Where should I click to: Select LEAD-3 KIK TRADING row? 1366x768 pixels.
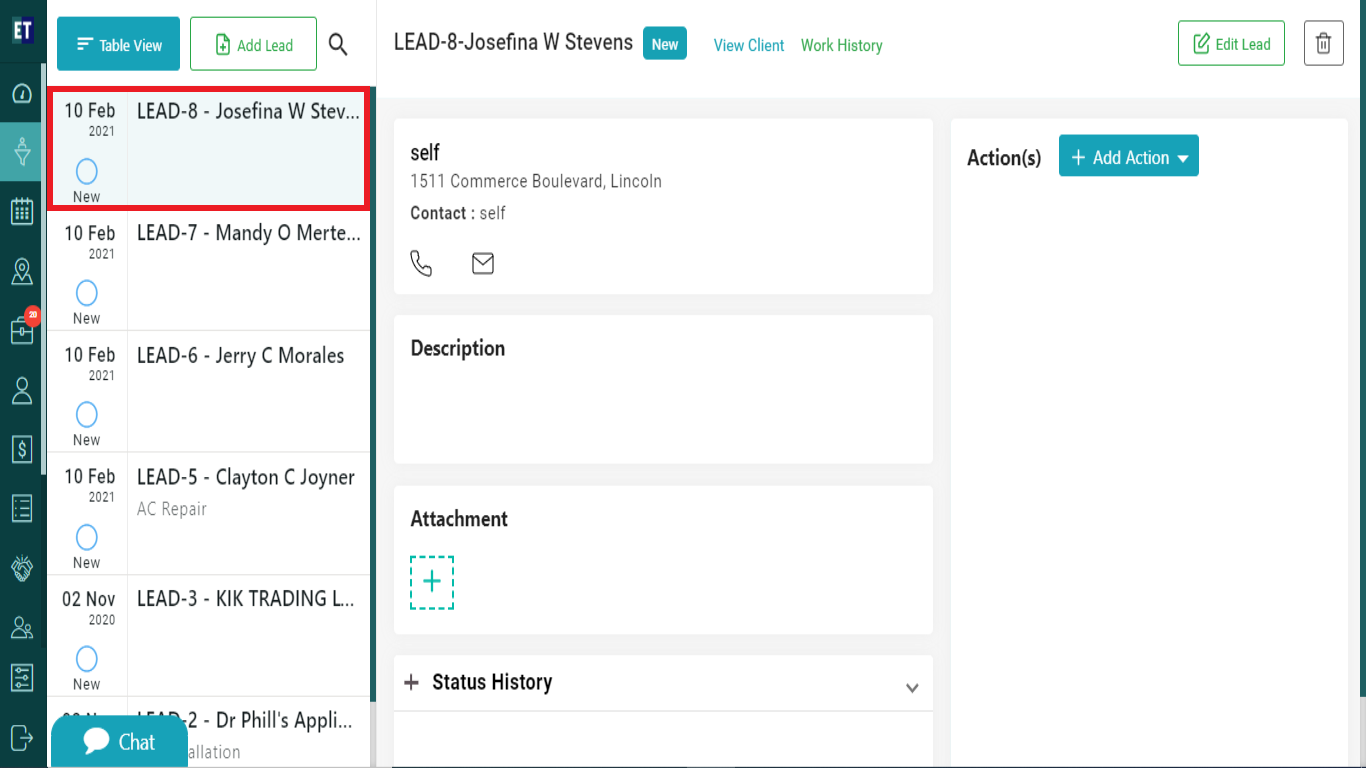point(209,636)
